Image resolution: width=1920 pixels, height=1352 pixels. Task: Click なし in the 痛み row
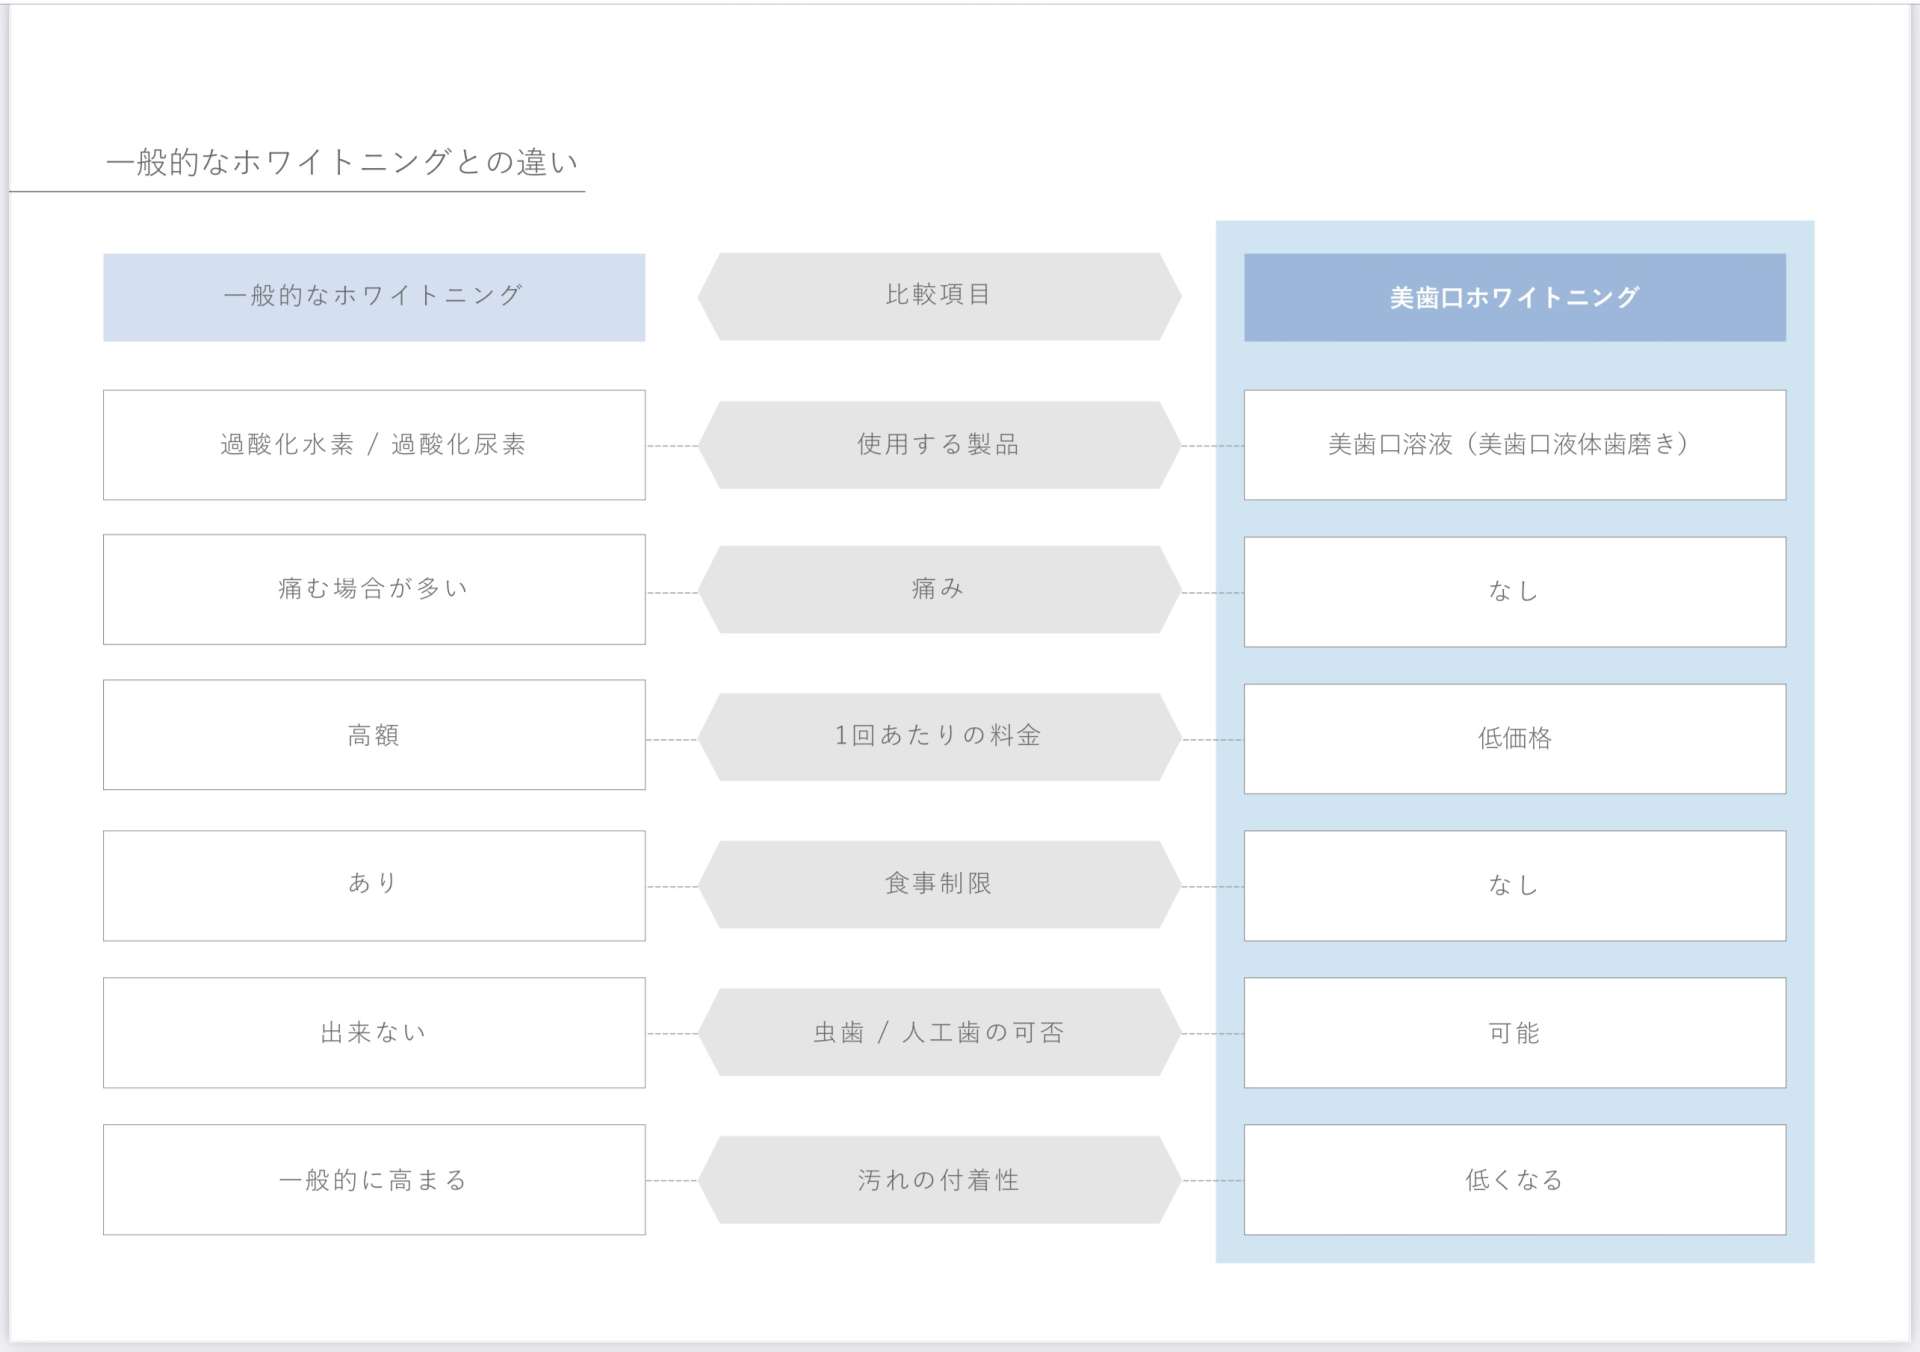coord(1514,592)
